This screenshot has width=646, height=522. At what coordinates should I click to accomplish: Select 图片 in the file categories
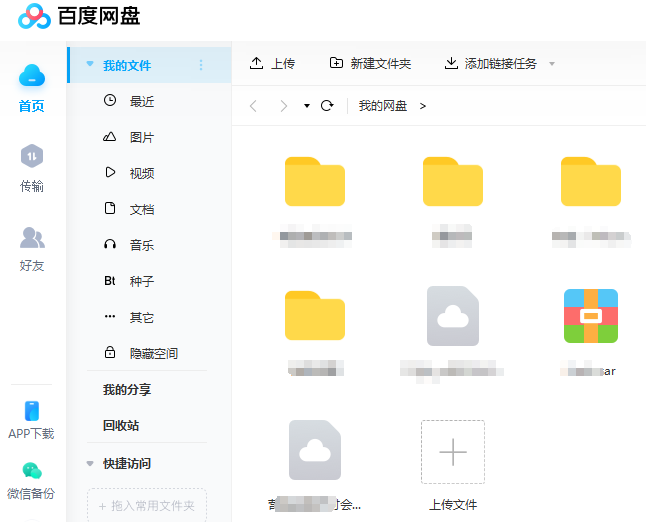[x=141, y=137]
